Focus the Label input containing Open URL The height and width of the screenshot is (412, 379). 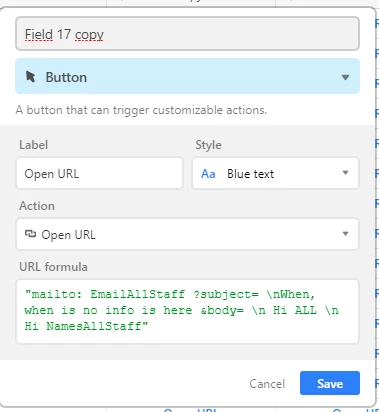tap(99, 173)
